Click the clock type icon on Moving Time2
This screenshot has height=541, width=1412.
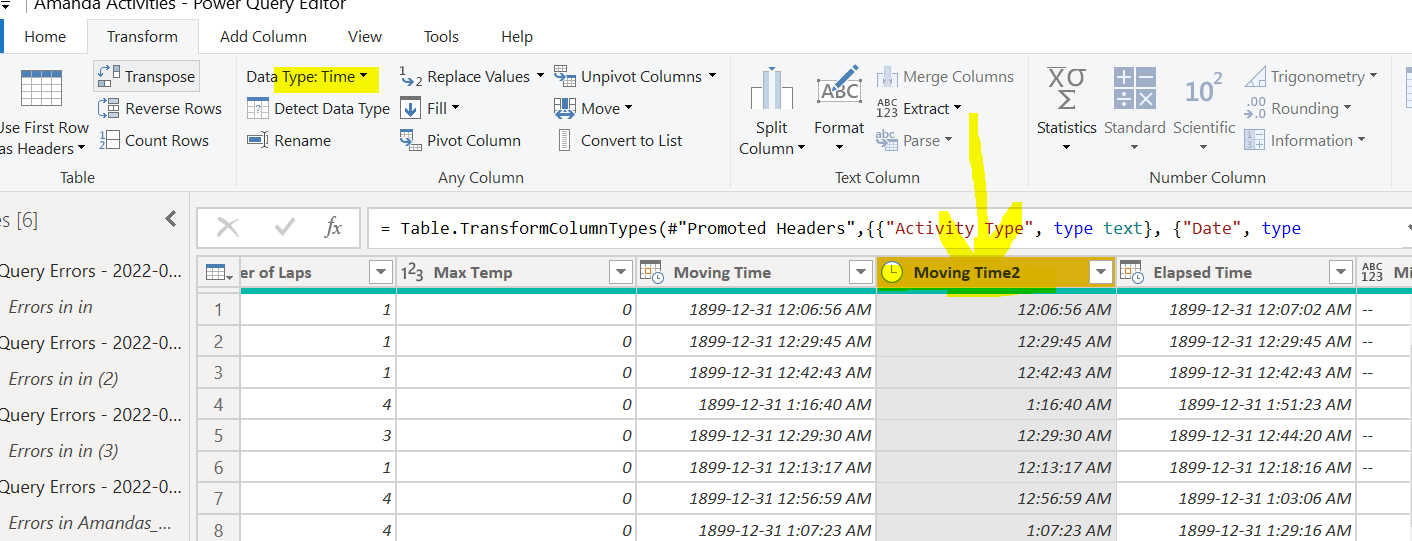point(892,272)
